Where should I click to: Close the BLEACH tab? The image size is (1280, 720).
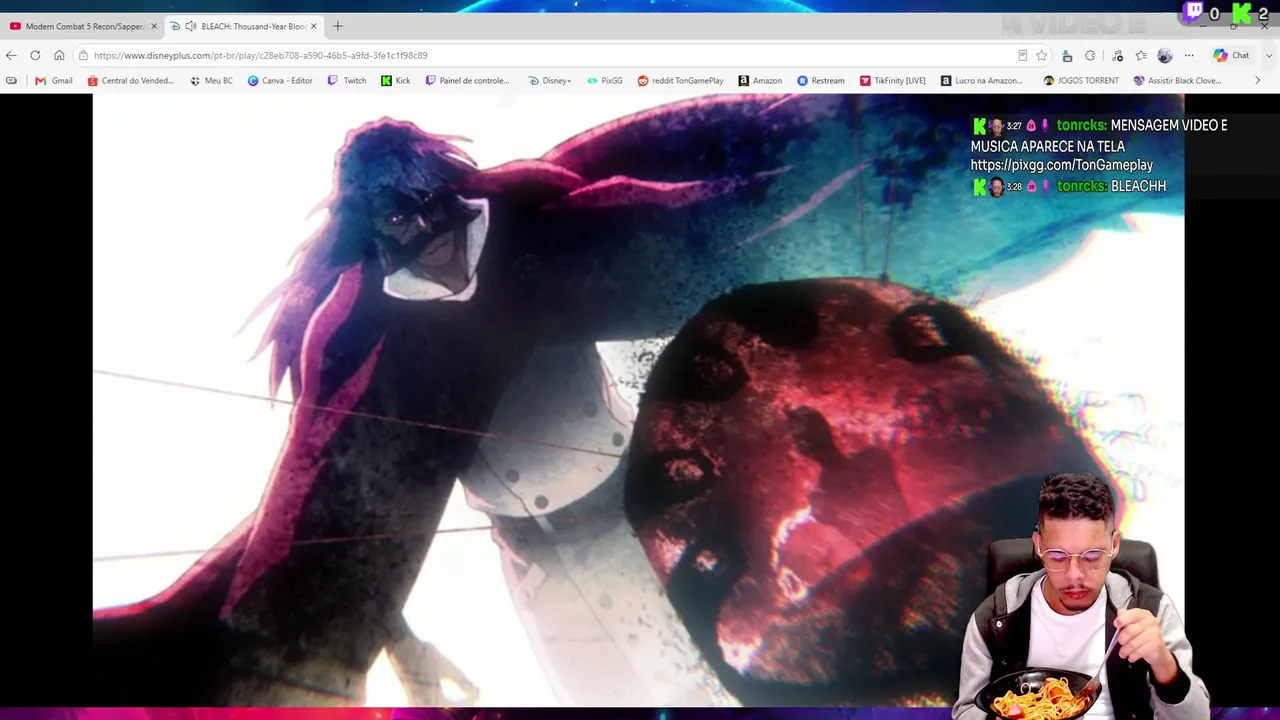pos(314,26)
